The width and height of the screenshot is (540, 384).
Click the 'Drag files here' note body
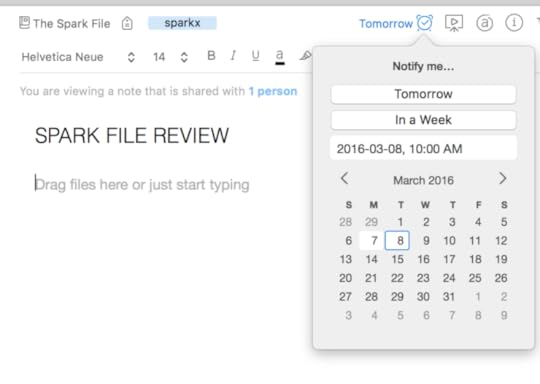click(x=142, y=185)
